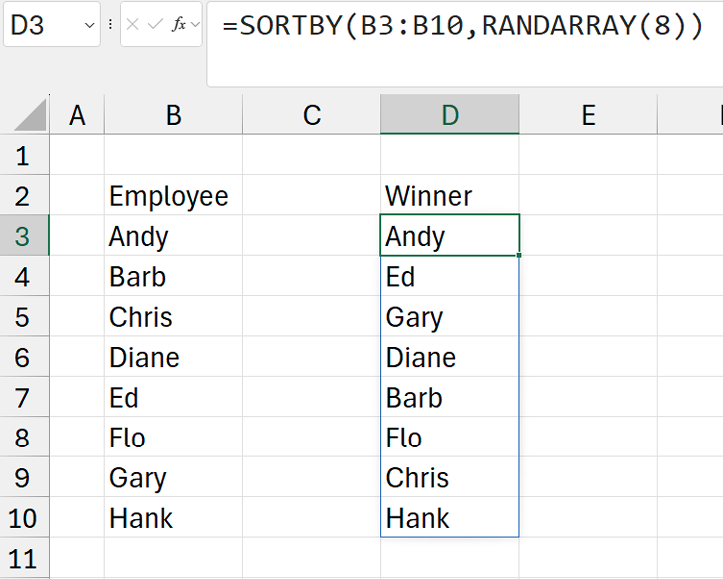Image resolution: width=723 pixels, height=579 pixels.
Task: Select column B header
Action: [173, 116]
